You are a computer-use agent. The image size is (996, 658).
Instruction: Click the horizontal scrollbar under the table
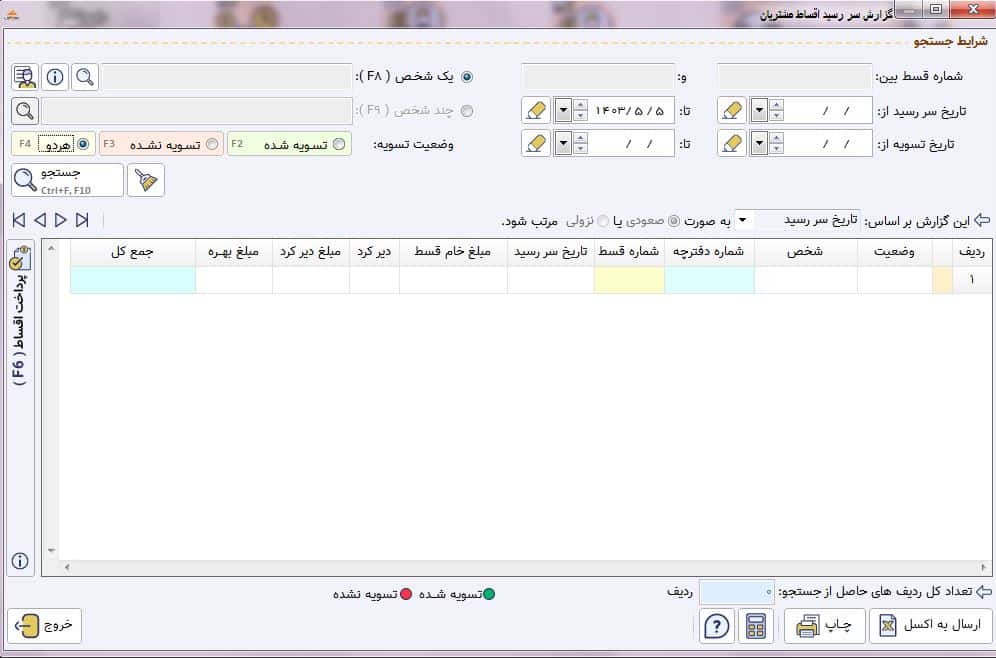525,567
